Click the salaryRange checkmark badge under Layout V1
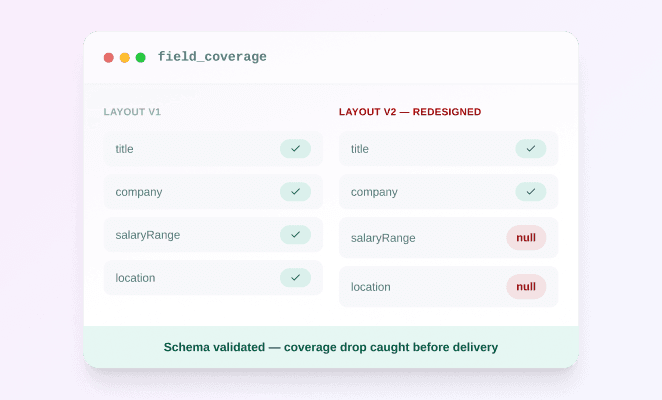This screenshot has width=662, height=400. [296, 234]
